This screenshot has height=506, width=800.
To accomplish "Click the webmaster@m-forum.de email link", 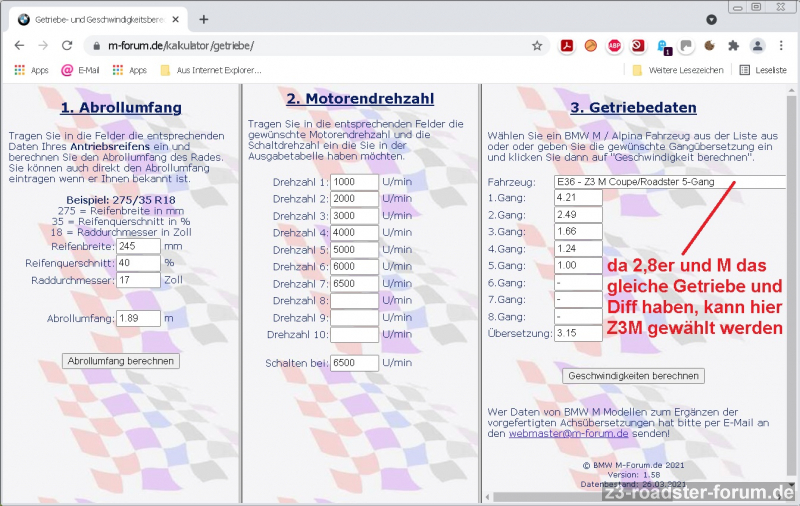I will [568, 433].
